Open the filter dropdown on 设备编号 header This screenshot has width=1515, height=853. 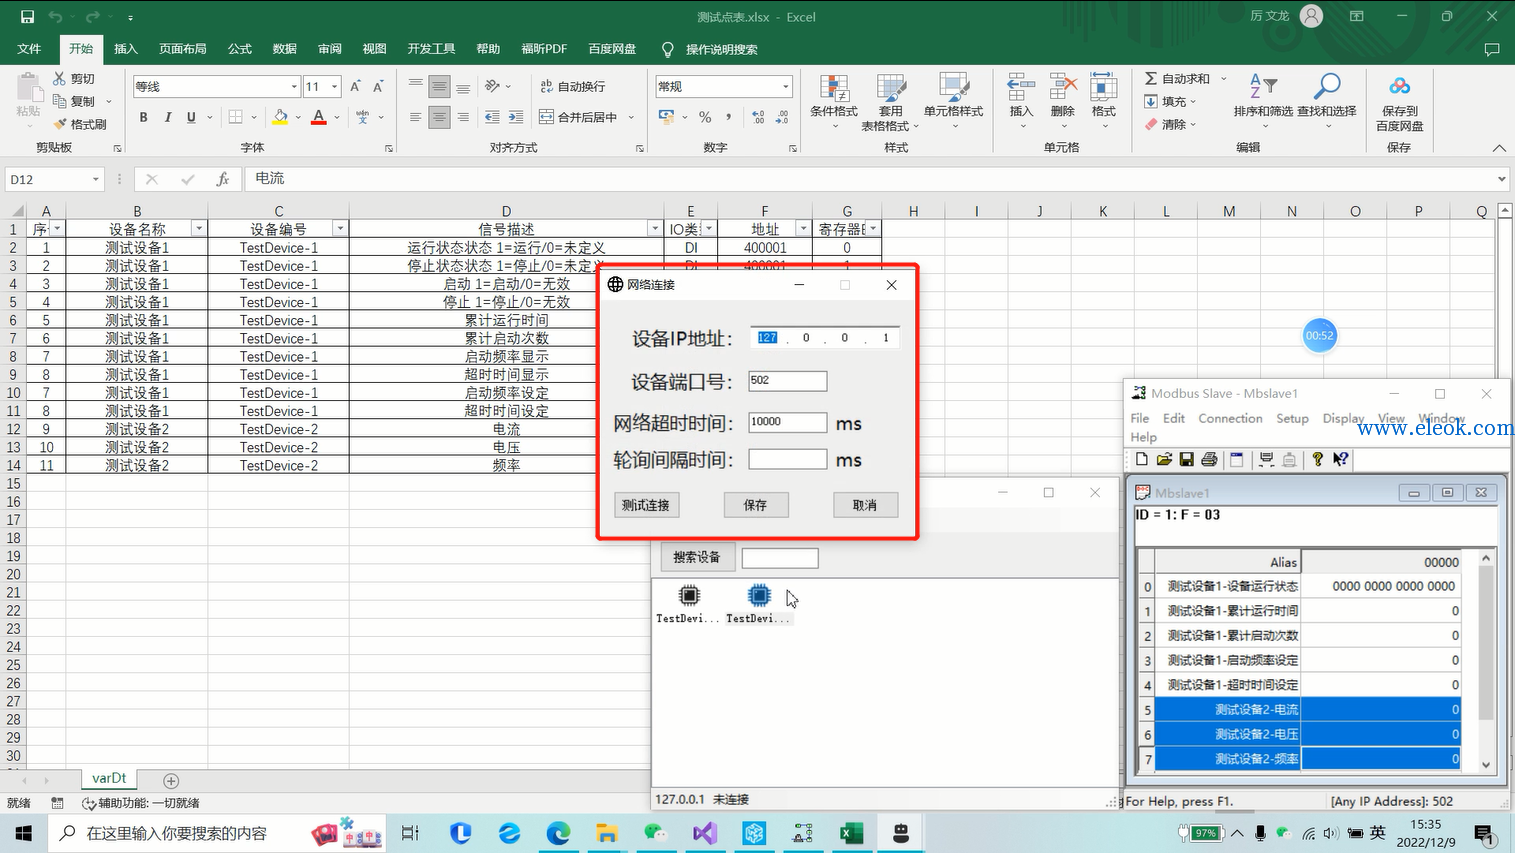point(340,229)
